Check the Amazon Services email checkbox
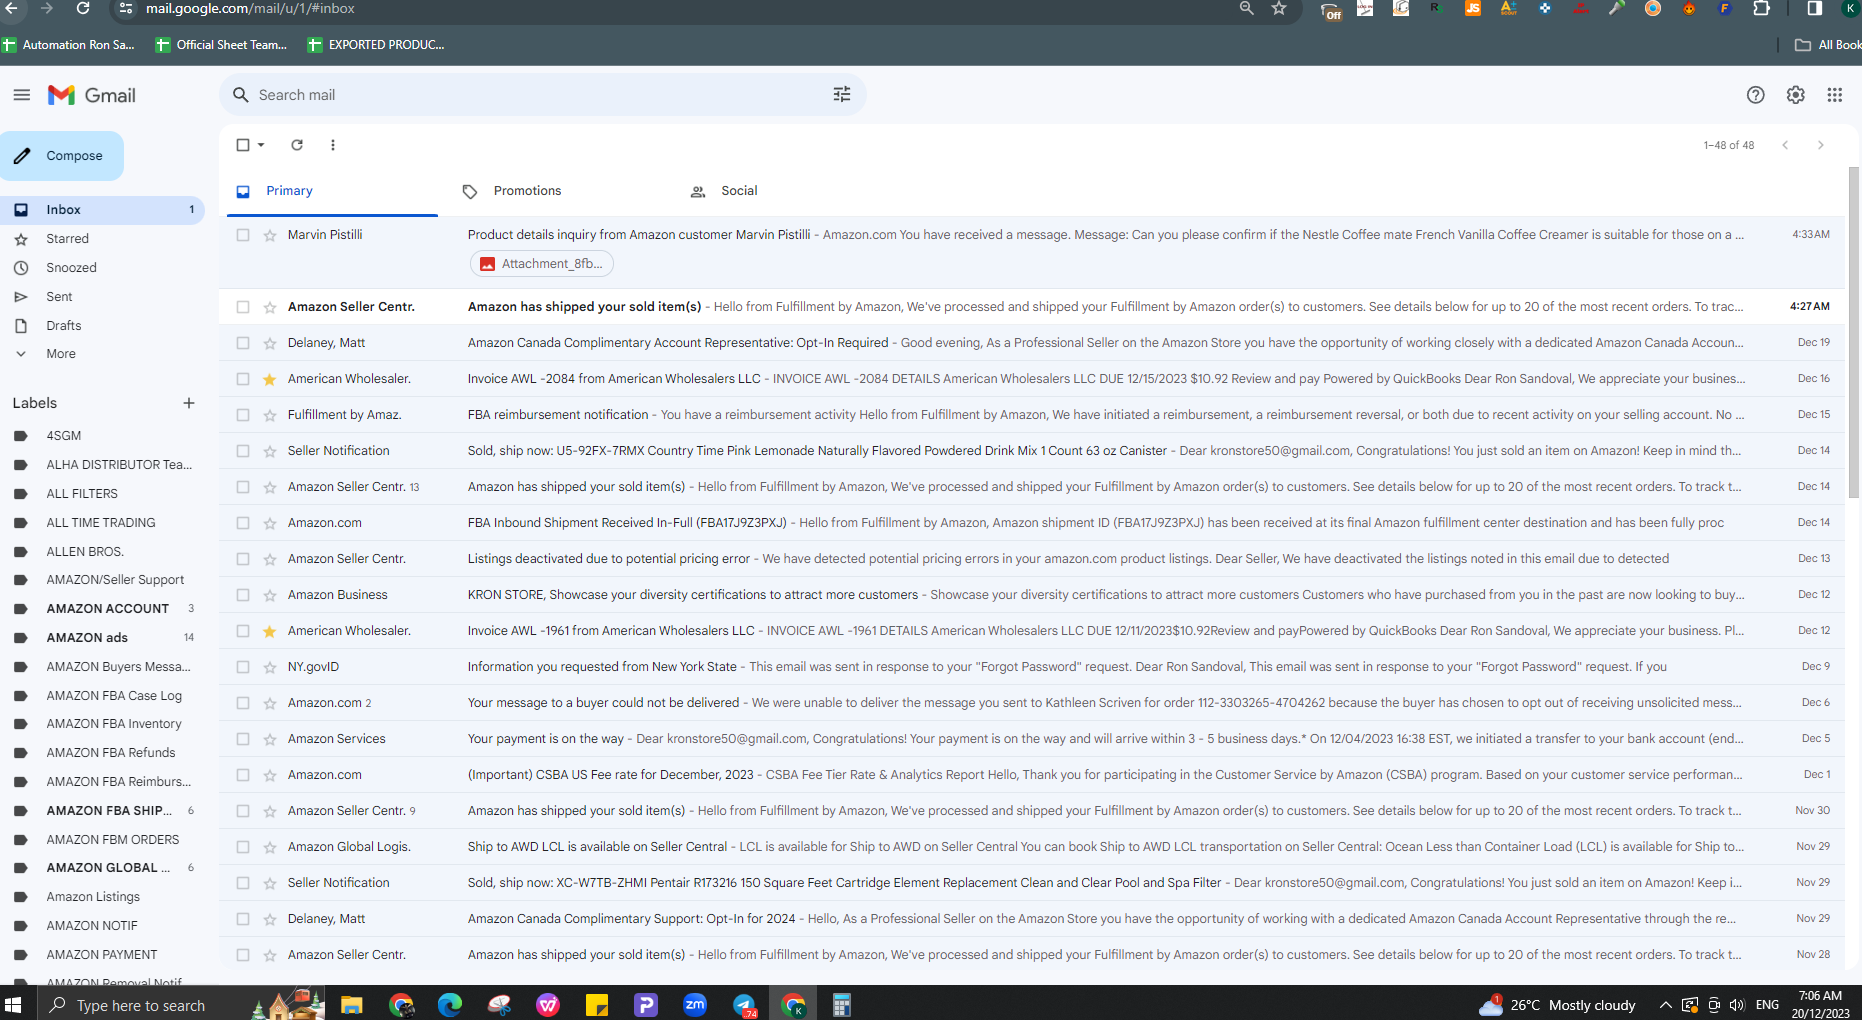 (x=243, y=739)
